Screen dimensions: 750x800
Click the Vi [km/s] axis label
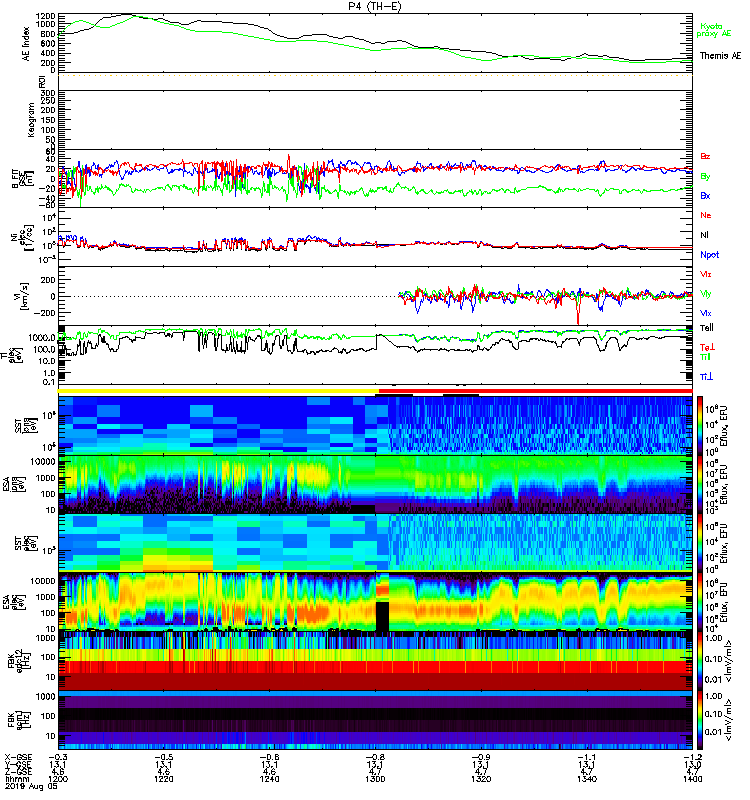(x=23, y=296)
